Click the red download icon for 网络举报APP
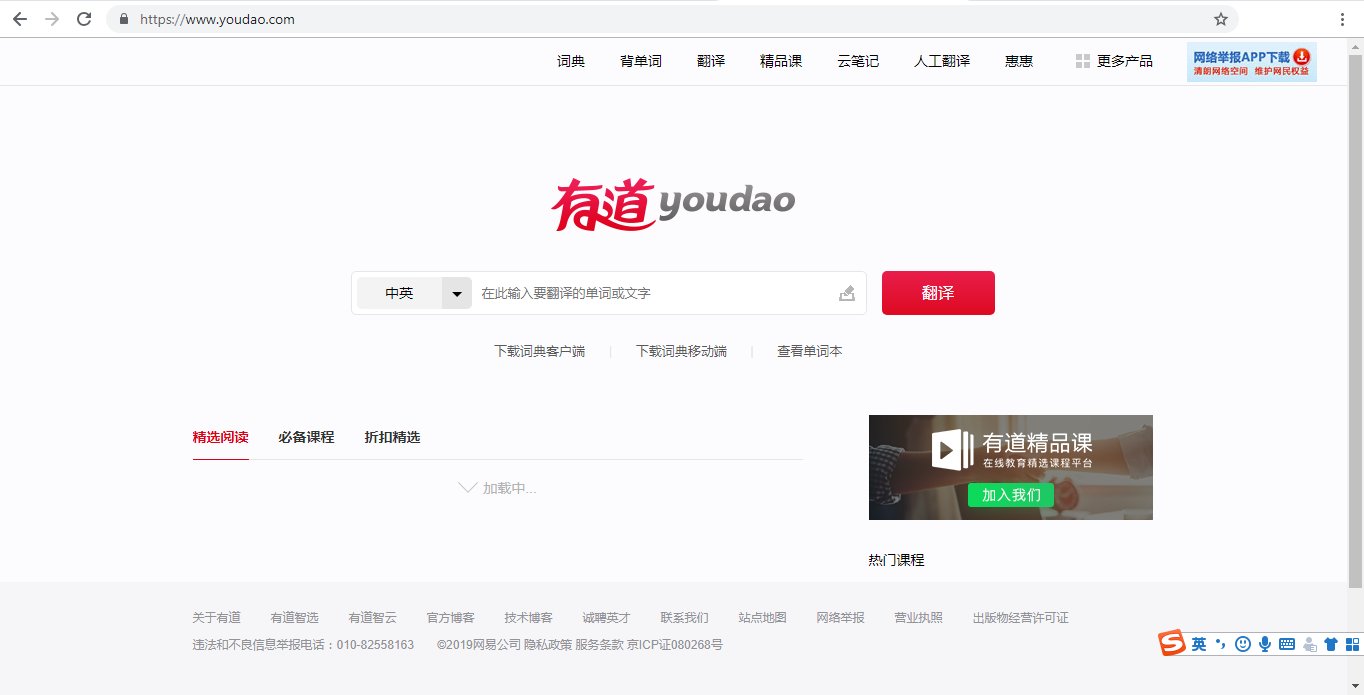 click(1301, 57)
